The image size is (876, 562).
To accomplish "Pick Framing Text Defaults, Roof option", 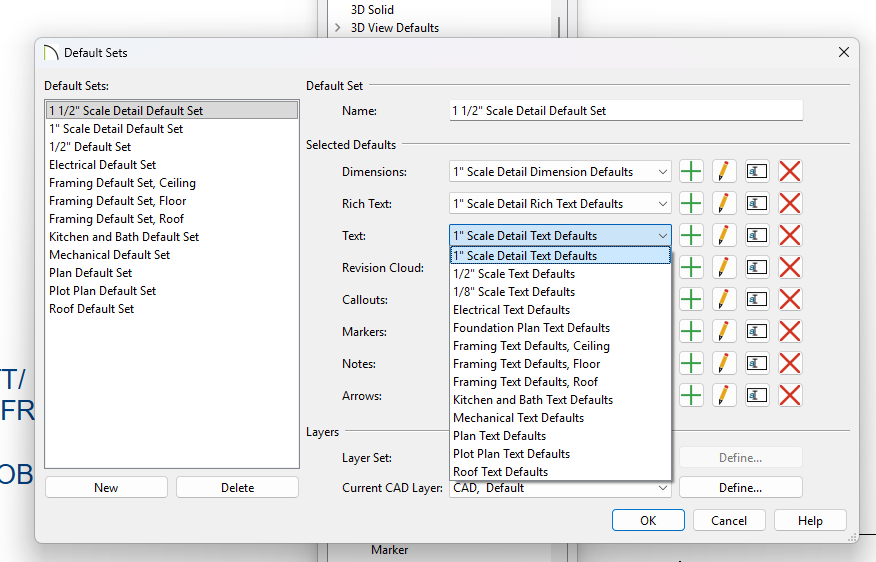I will coord(525,382).
